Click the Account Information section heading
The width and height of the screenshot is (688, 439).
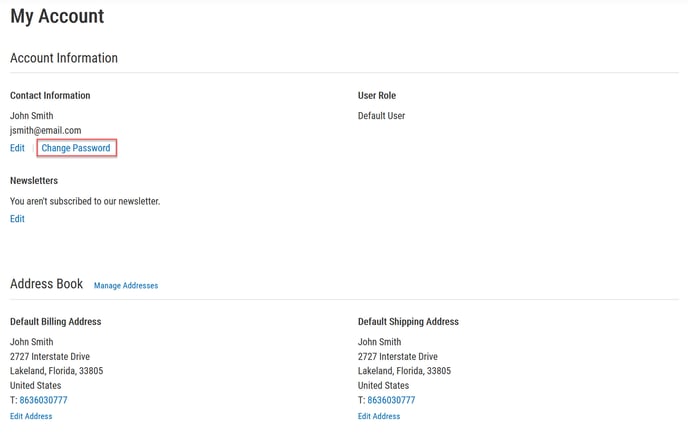point(64,58)
